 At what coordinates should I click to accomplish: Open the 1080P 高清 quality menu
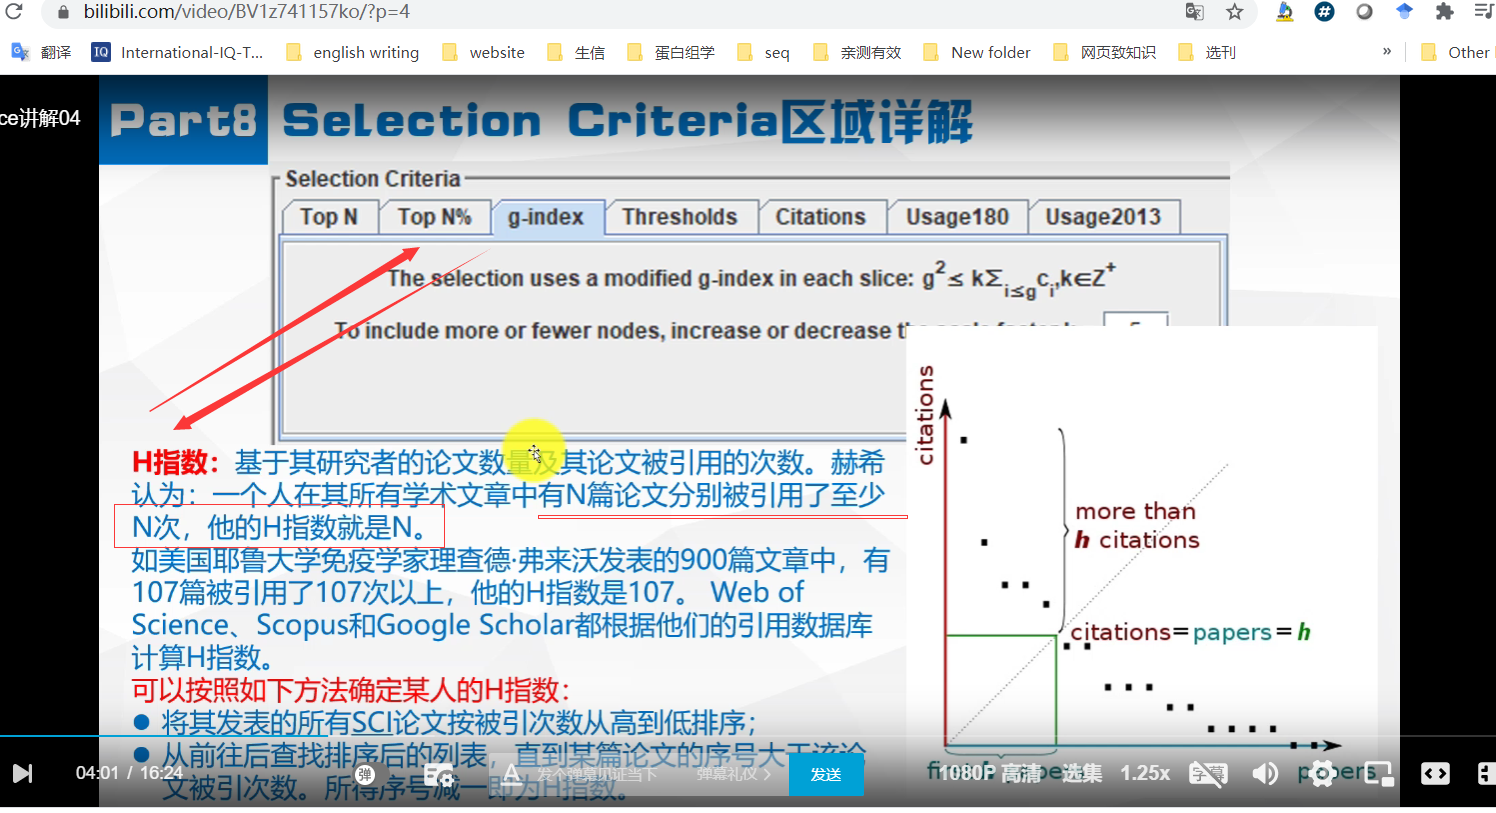[x=990, y=773]
